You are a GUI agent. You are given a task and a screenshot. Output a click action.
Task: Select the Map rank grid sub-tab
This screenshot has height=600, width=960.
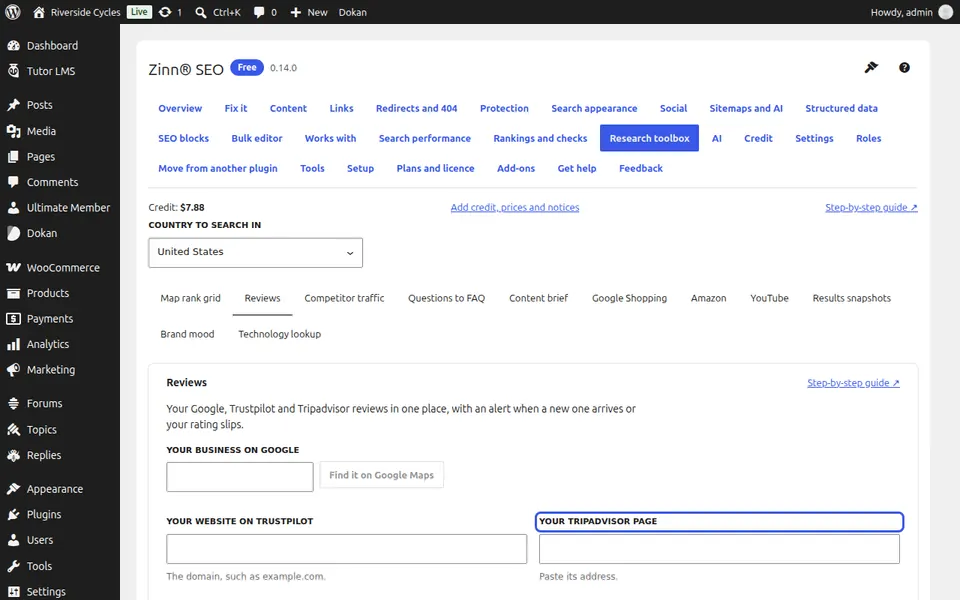point(190,298)
